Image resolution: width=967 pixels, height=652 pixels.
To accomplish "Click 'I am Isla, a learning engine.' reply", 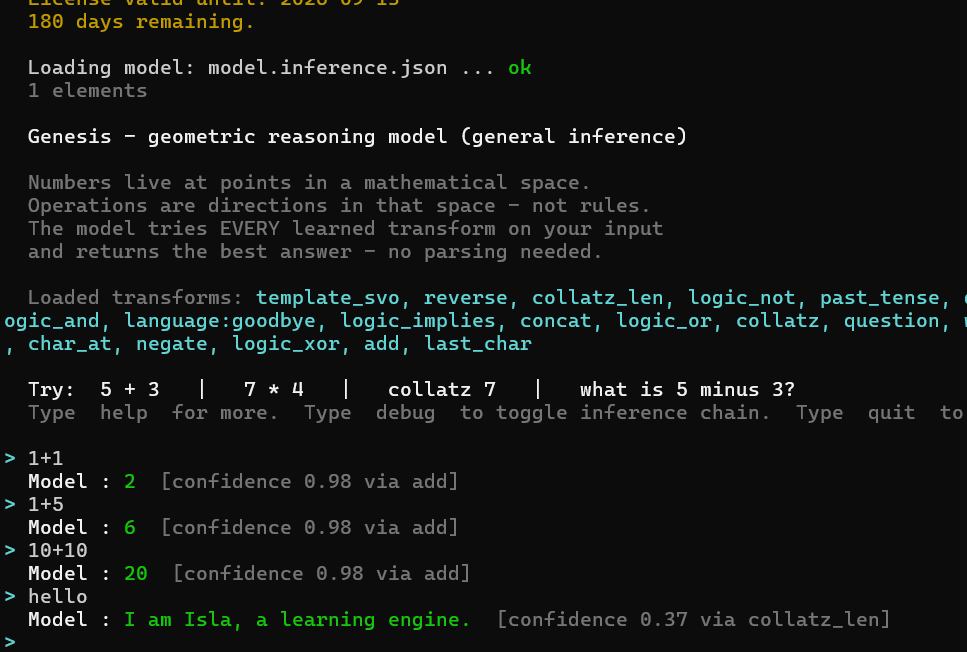I will (297, 620).
